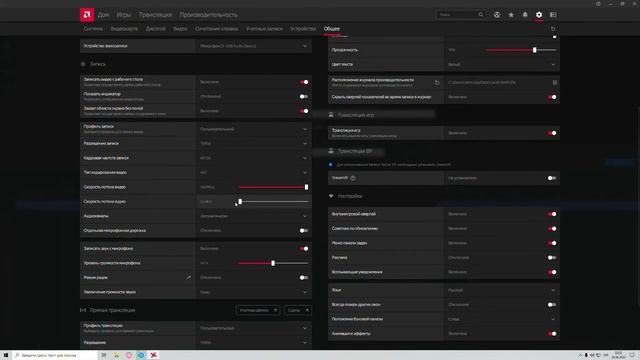Click the video bitrate slider handle
This screenshot has width=640, height=360.
tap(306, 187)
